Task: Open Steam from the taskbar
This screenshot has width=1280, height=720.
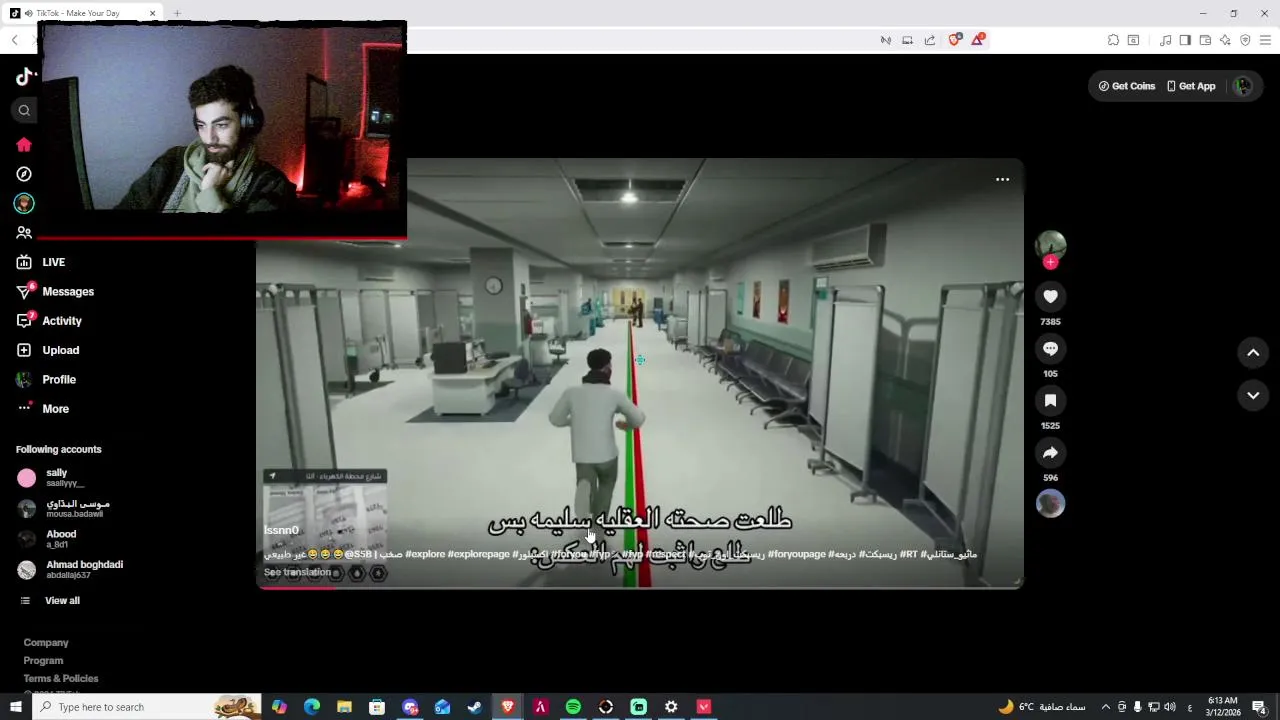Action: (475, 707)
